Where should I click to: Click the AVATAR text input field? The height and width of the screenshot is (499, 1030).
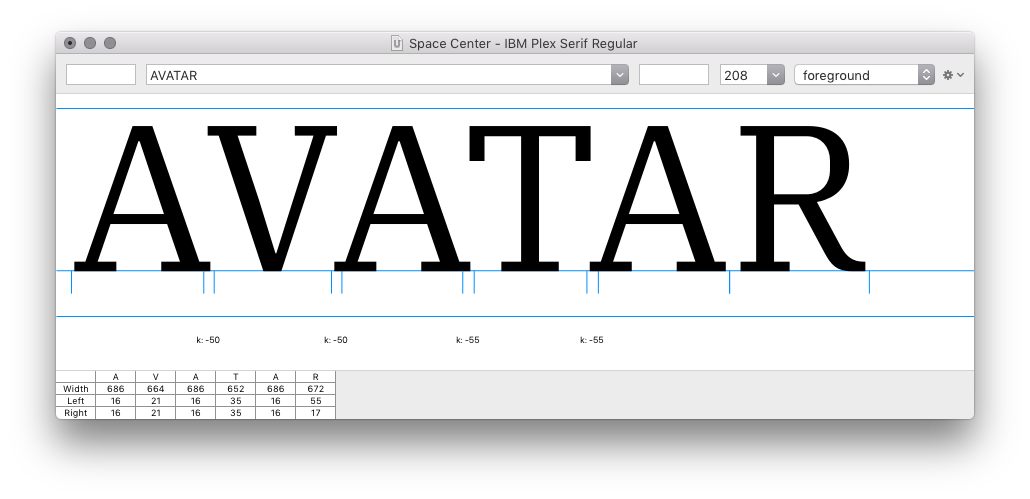[379, 75]
